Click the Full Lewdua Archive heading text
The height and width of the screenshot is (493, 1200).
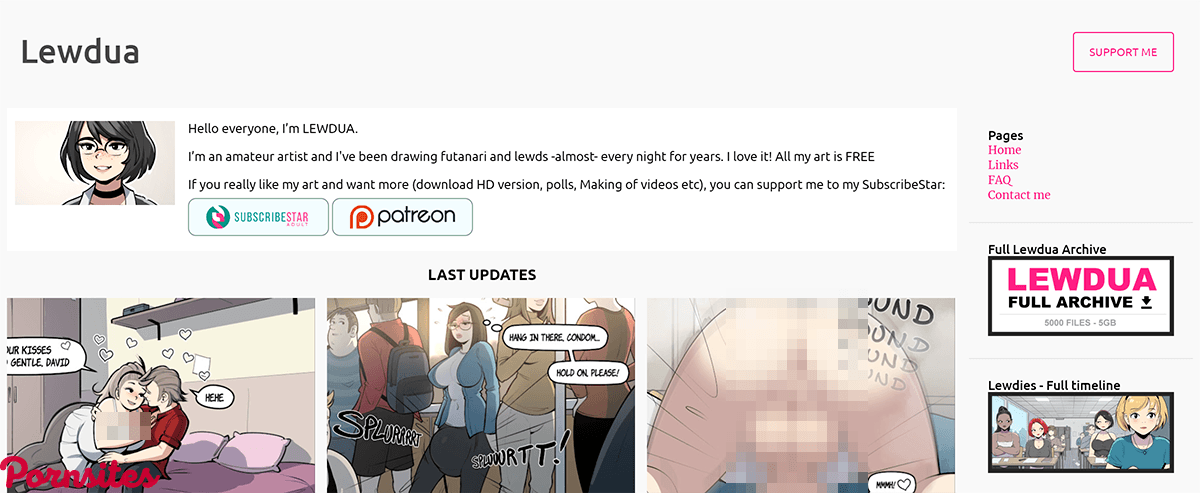[1047, 250]
